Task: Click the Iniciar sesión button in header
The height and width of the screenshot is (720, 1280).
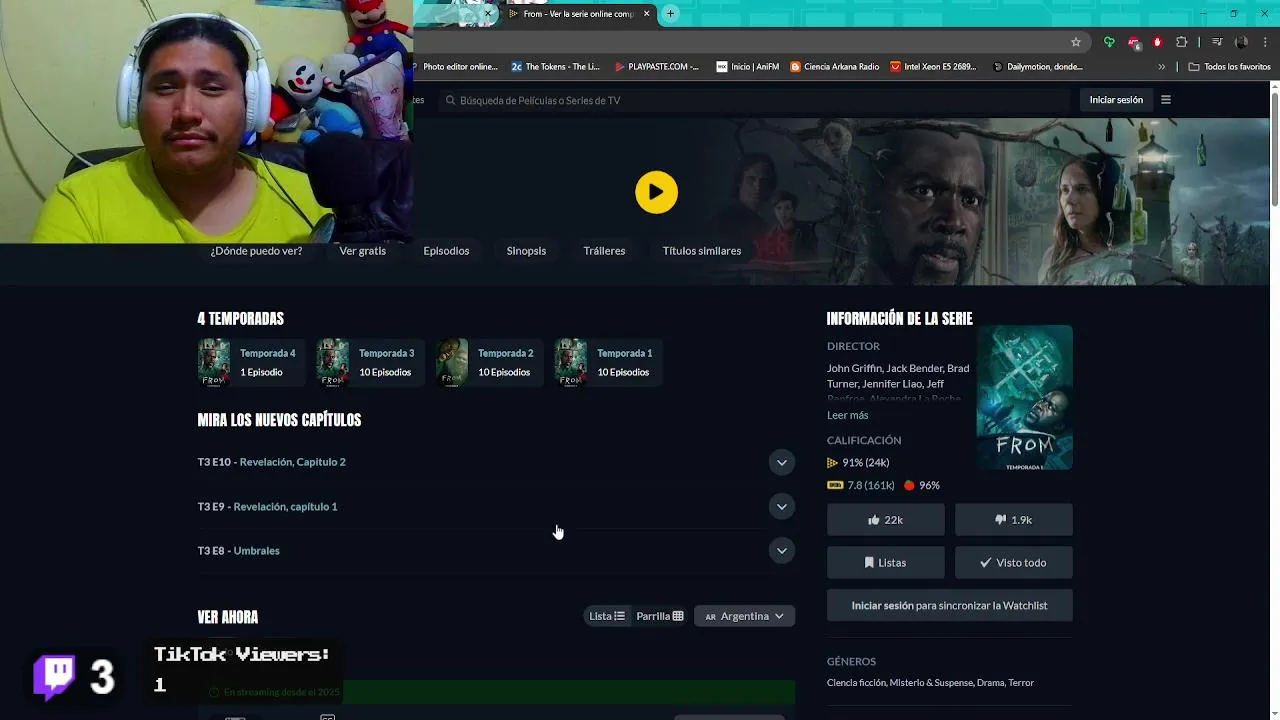Action: [x=1116, y=100]
